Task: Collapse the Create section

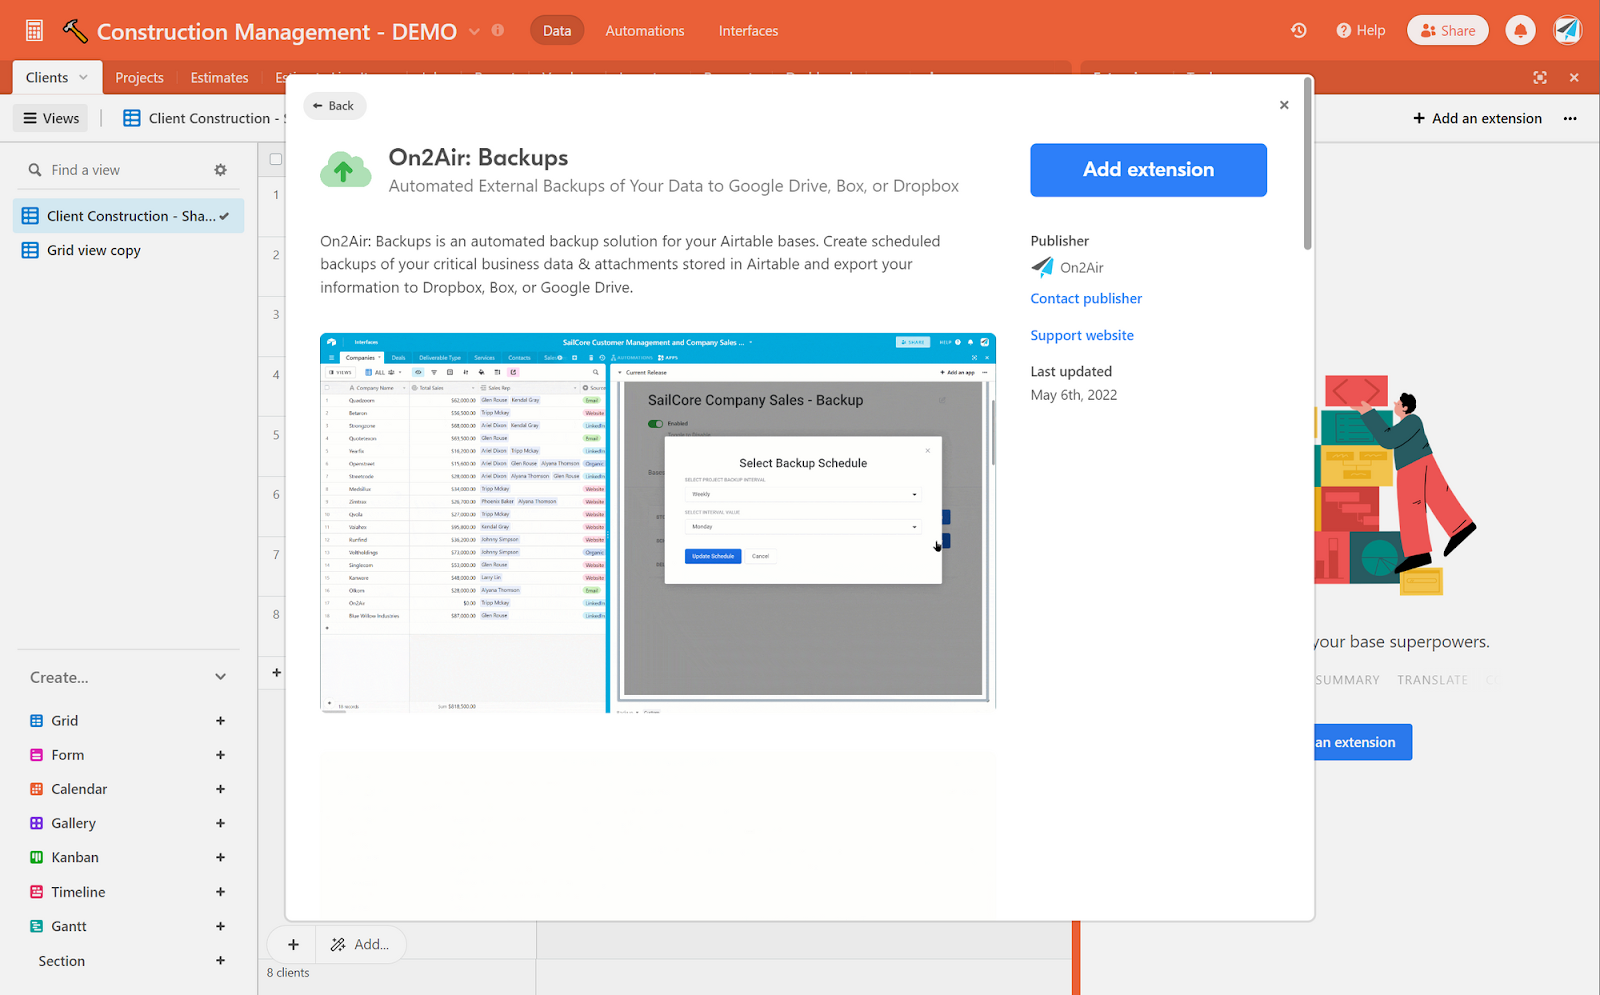Action: point(221,677)
